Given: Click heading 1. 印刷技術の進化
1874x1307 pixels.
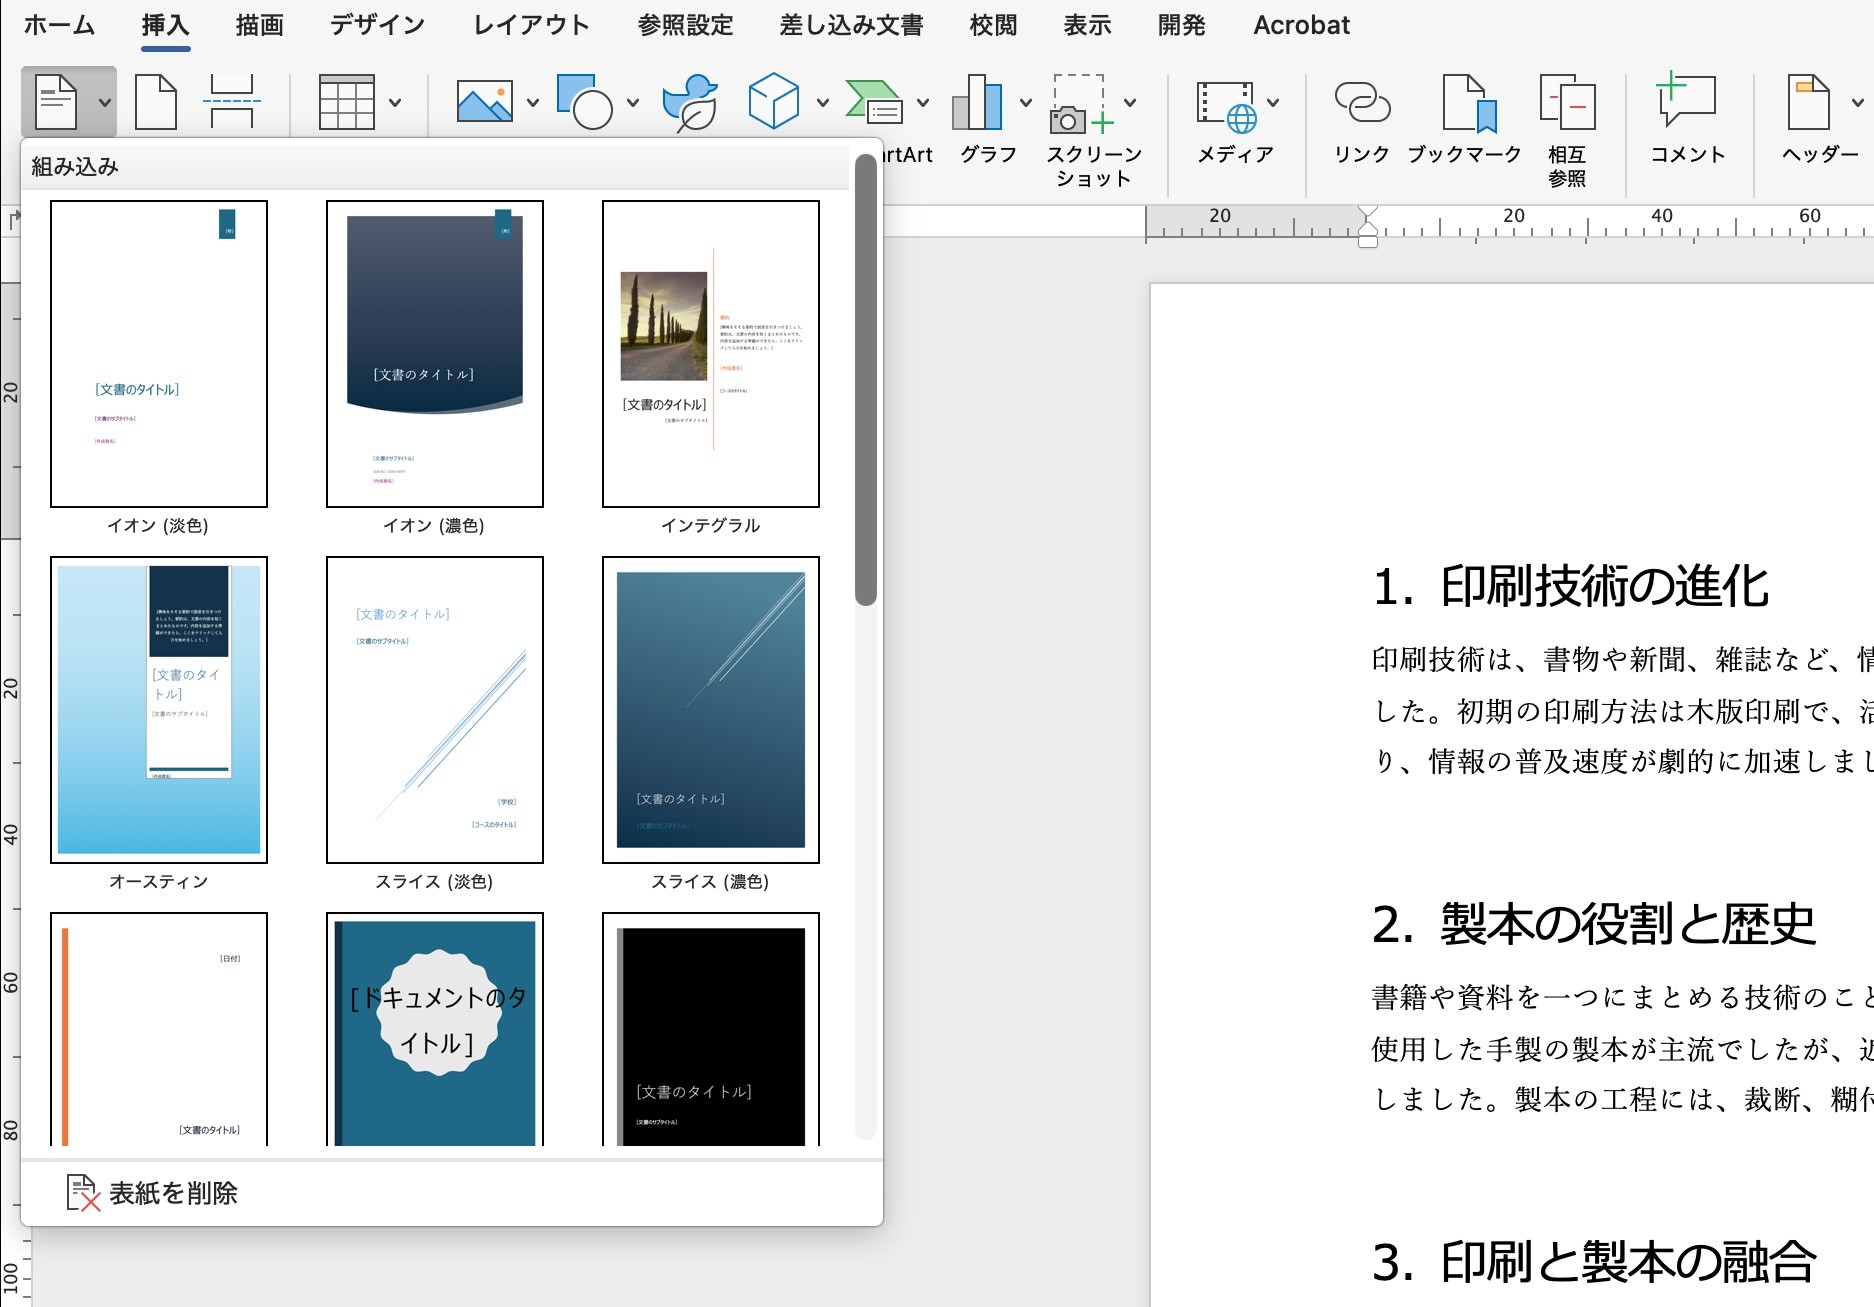Looking at the screenshot, I should pyautogui.click(x=1570, y=586).
